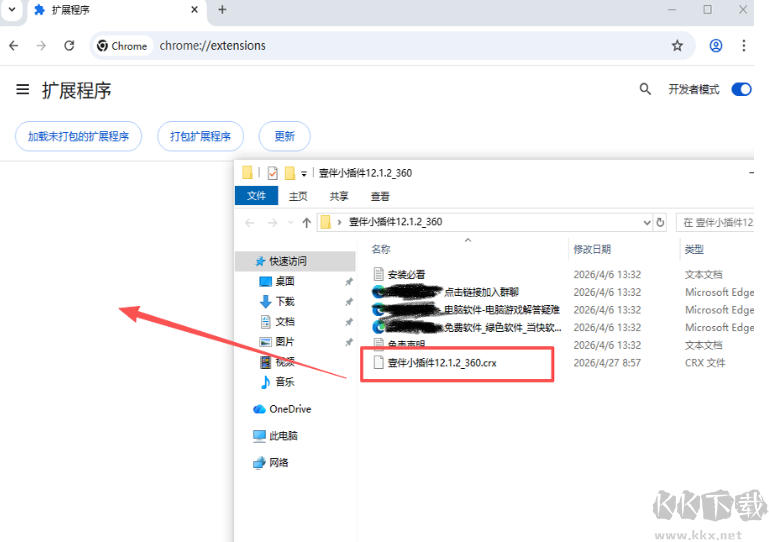This screenshot has height=542, width=769.
Task: Search extensions with the magnifier icon
Action: 645,89
